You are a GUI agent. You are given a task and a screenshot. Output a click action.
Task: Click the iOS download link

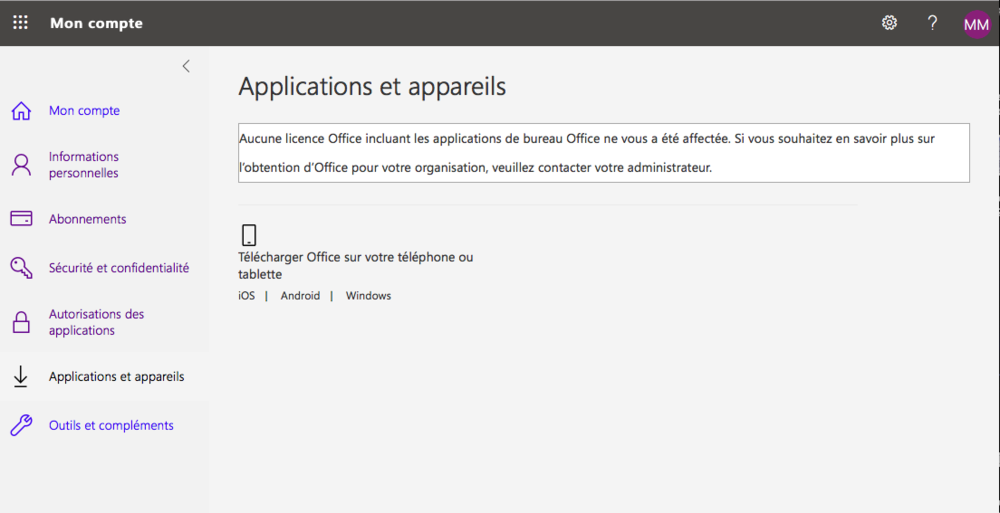246,296
